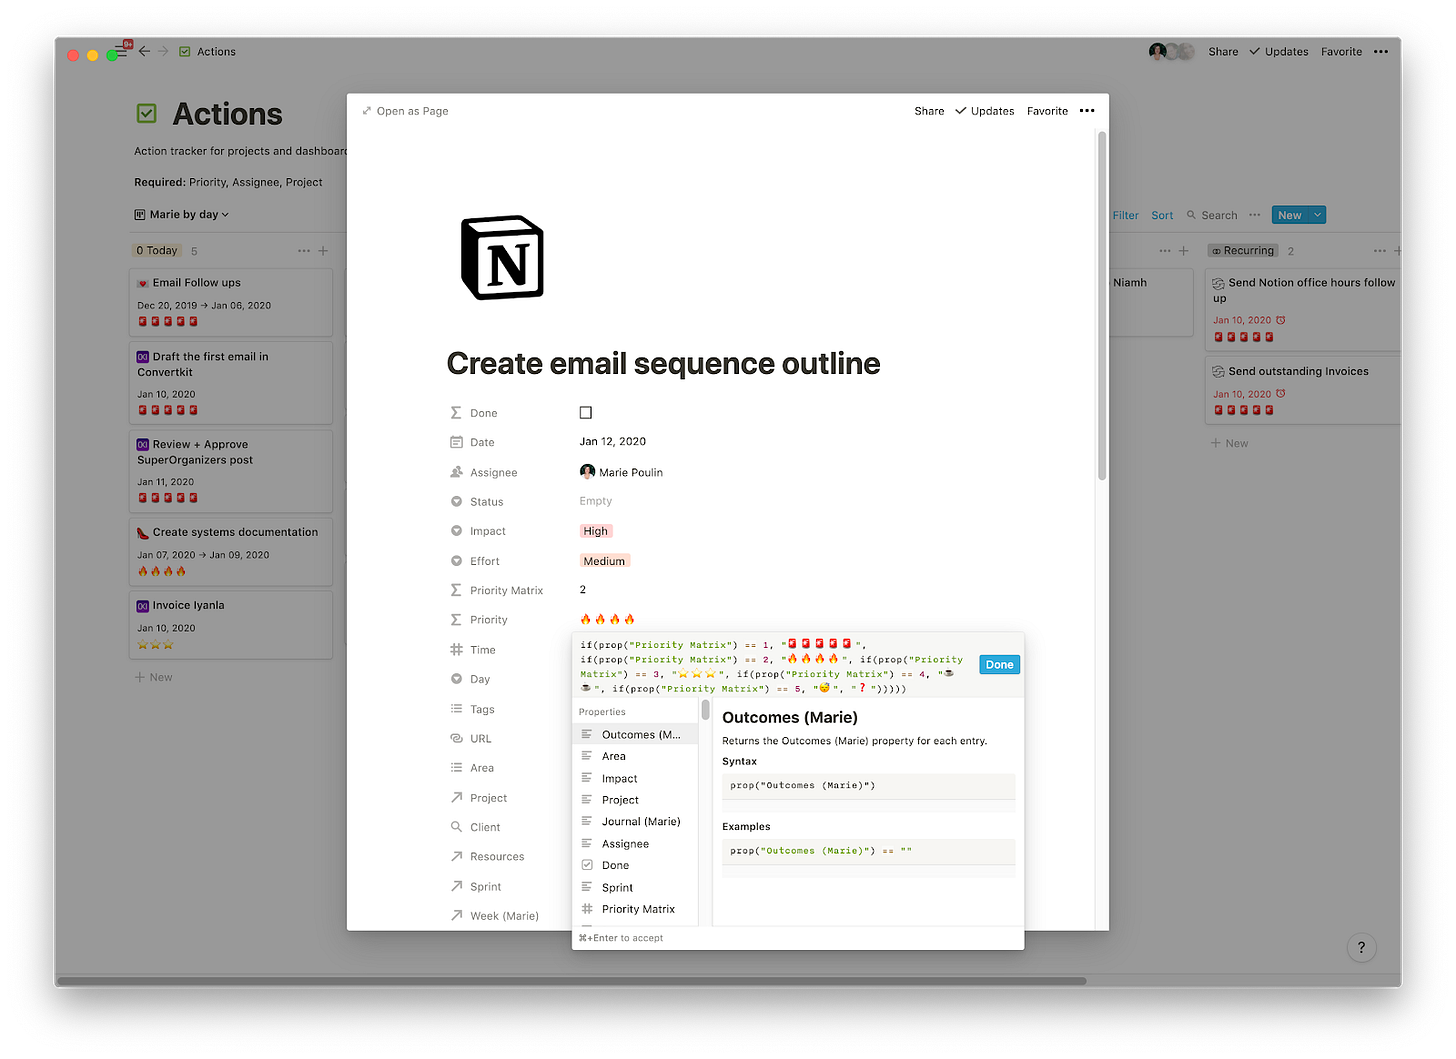Click inside the formula text editor
The image size is (1456, 1059).
tap(773, 667)
